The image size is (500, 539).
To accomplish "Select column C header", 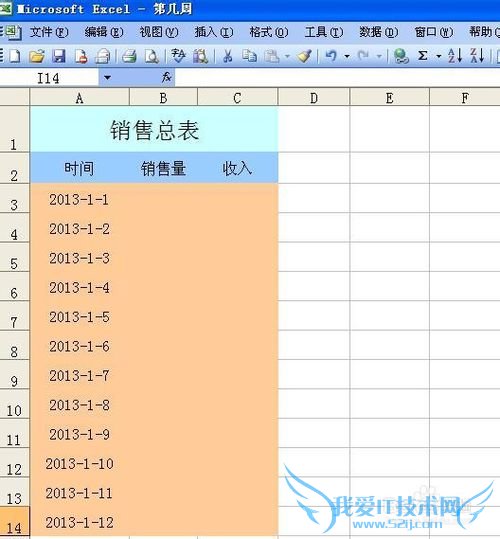I will tap(237, 98).
